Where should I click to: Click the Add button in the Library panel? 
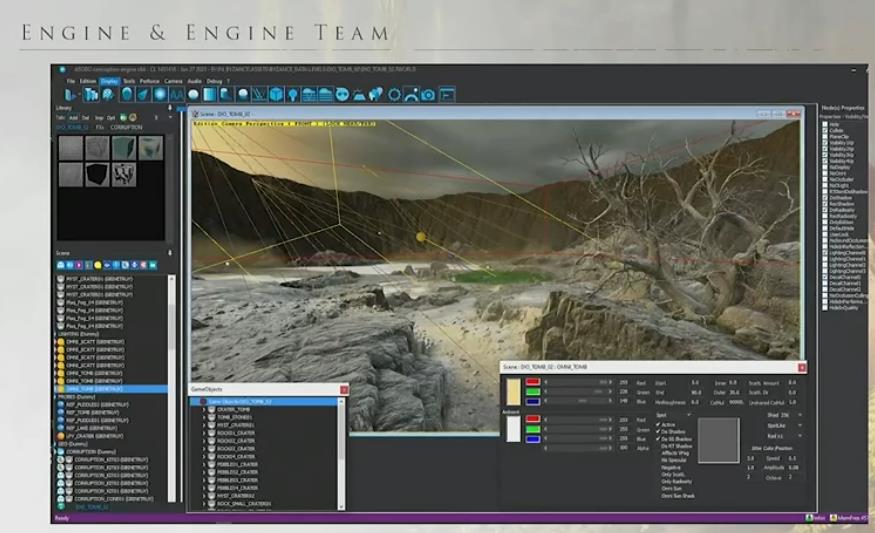pyautogui.click(x=73, y=118)
